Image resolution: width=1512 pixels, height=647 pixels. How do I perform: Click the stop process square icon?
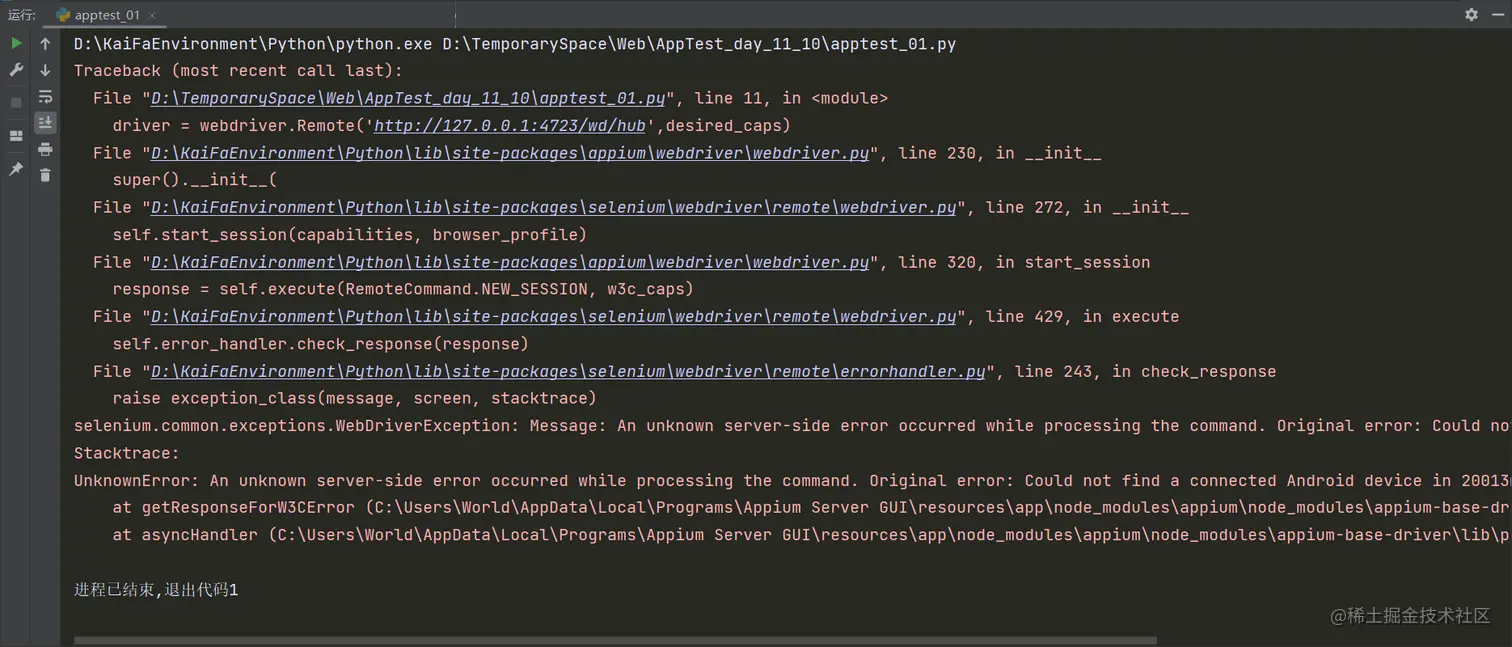click(x=16, y=103)
